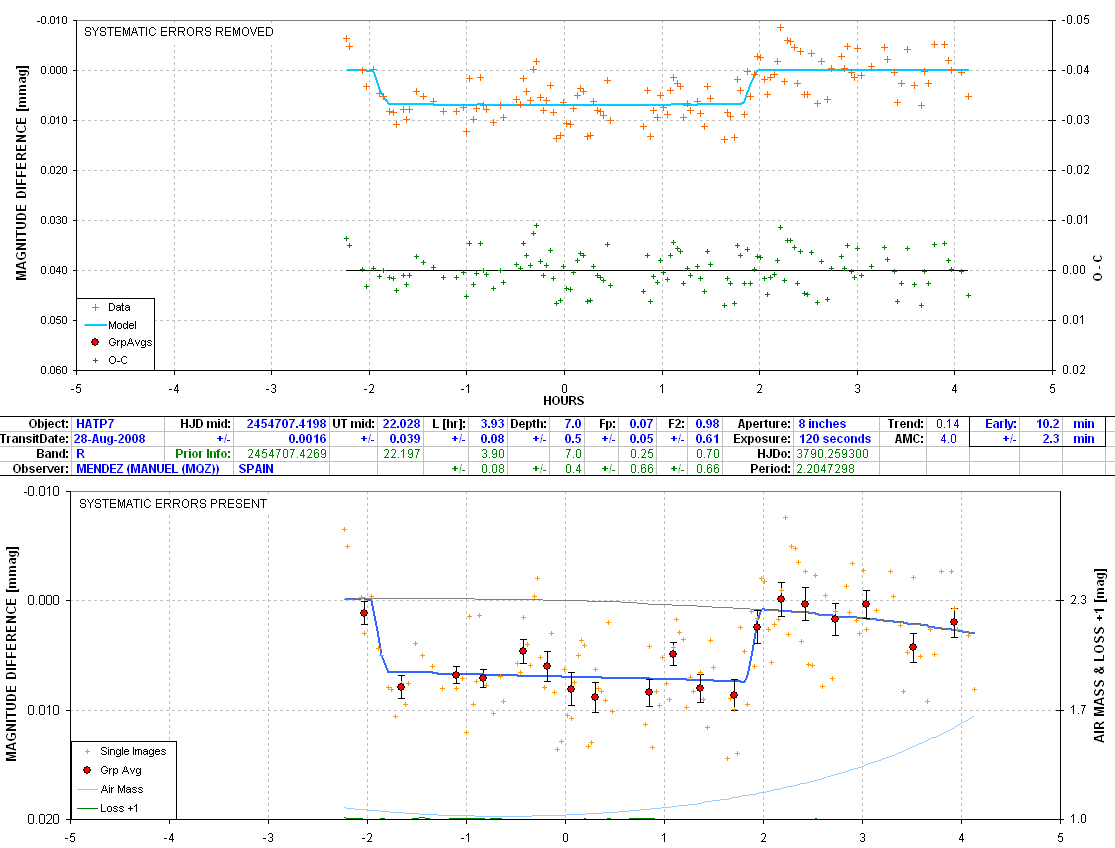Click the AIR MASS & LOSS +1 axis title
Image resolution: width=1115 pixels, height=848 pixels.
pos(1099,655)
